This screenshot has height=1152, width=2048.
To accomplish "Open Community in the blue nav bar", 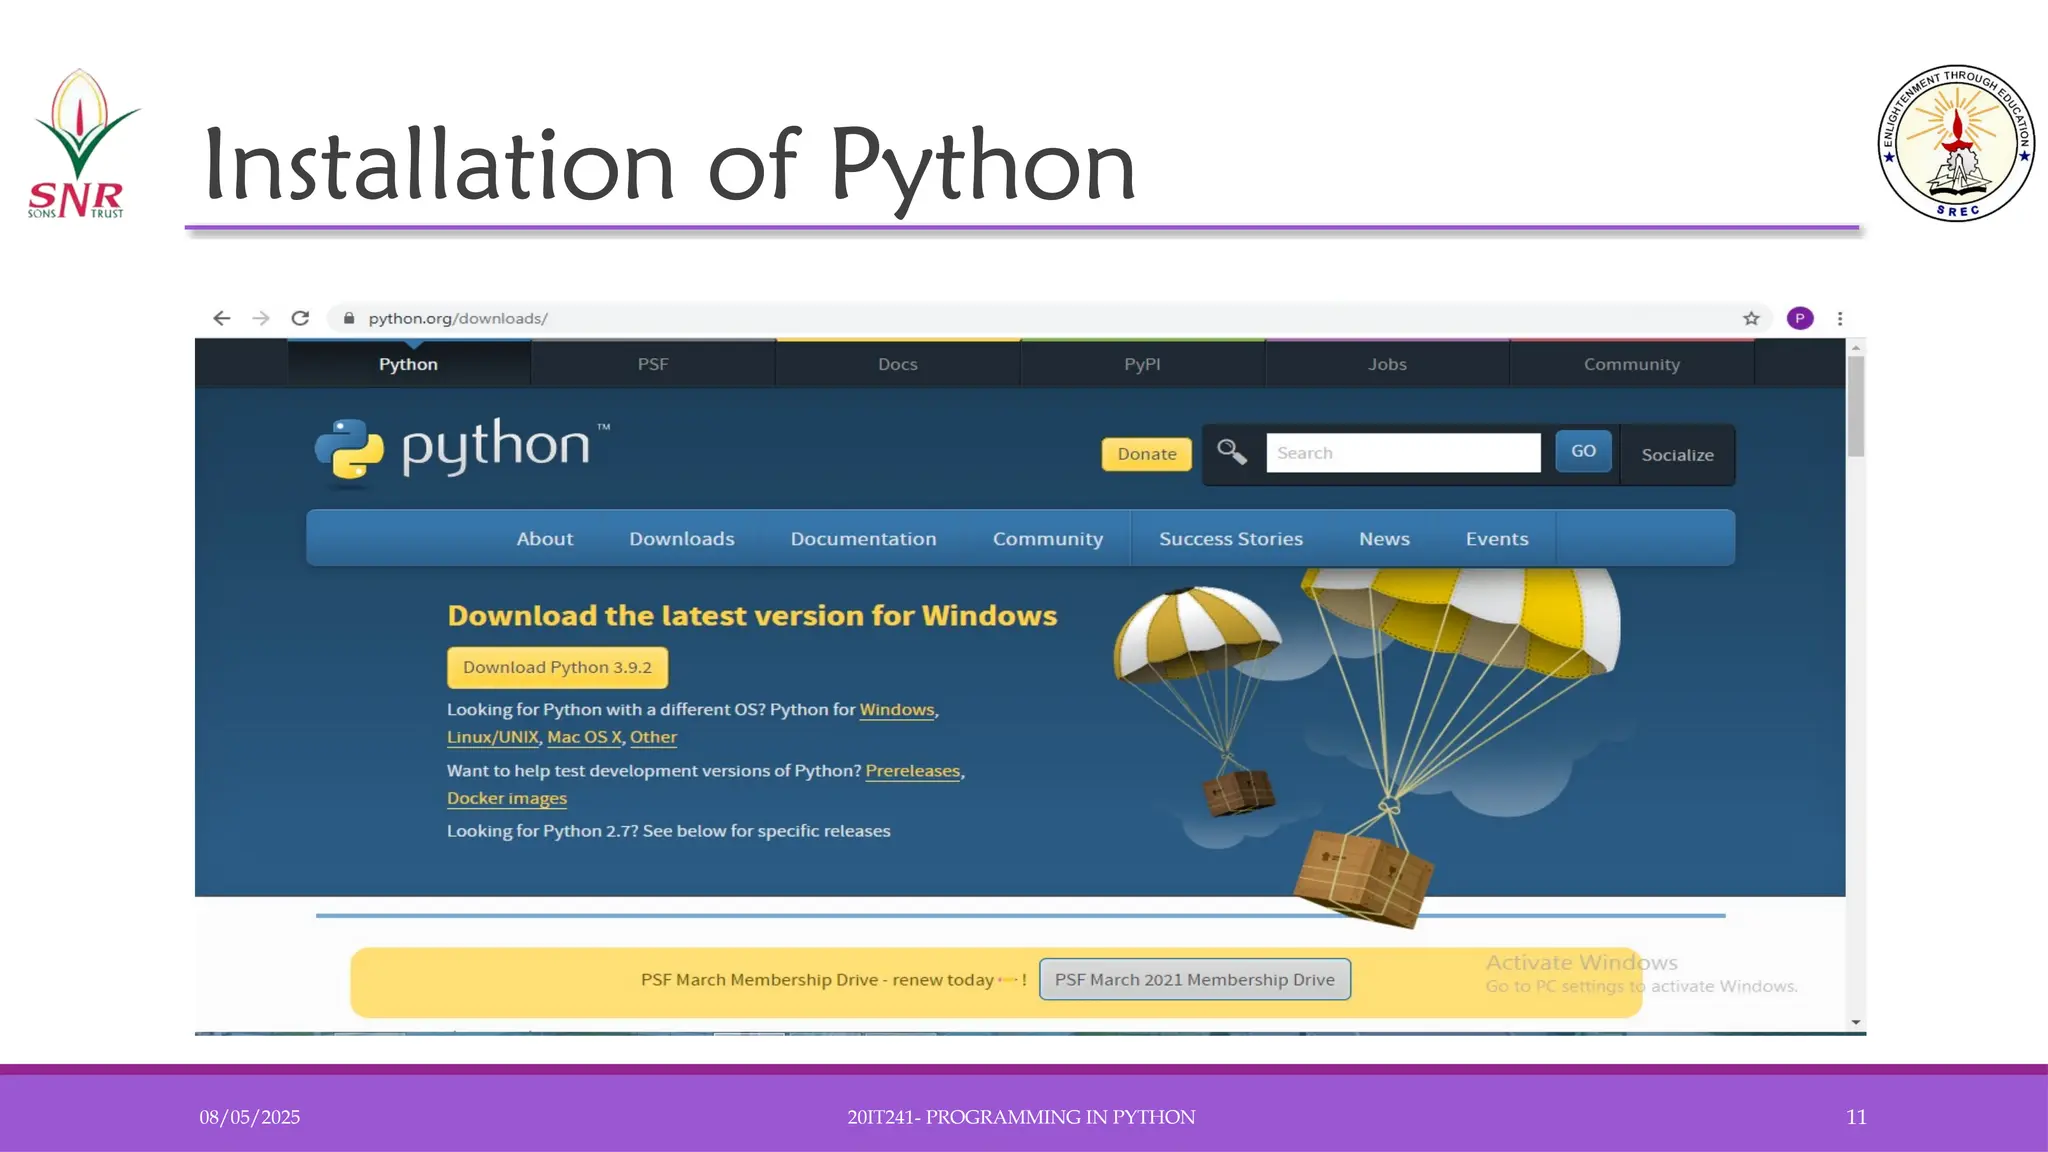I will (1048, 539).
